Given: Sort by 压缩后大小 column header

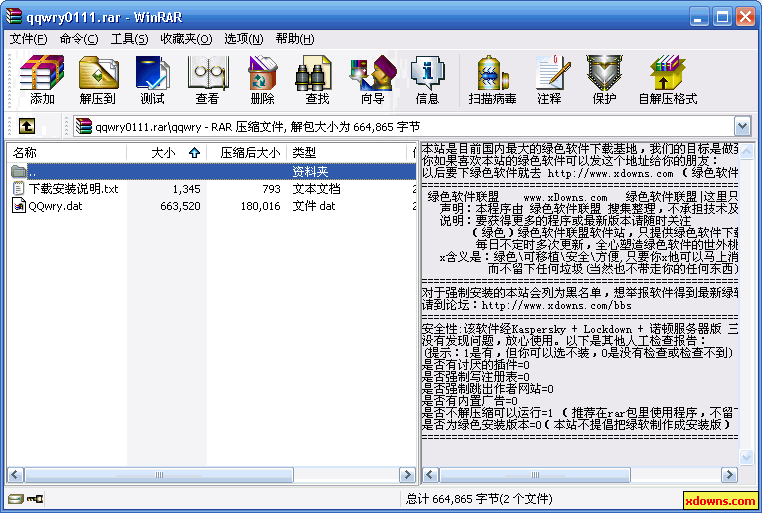Looking at the screenshot, I should (247, 153).
